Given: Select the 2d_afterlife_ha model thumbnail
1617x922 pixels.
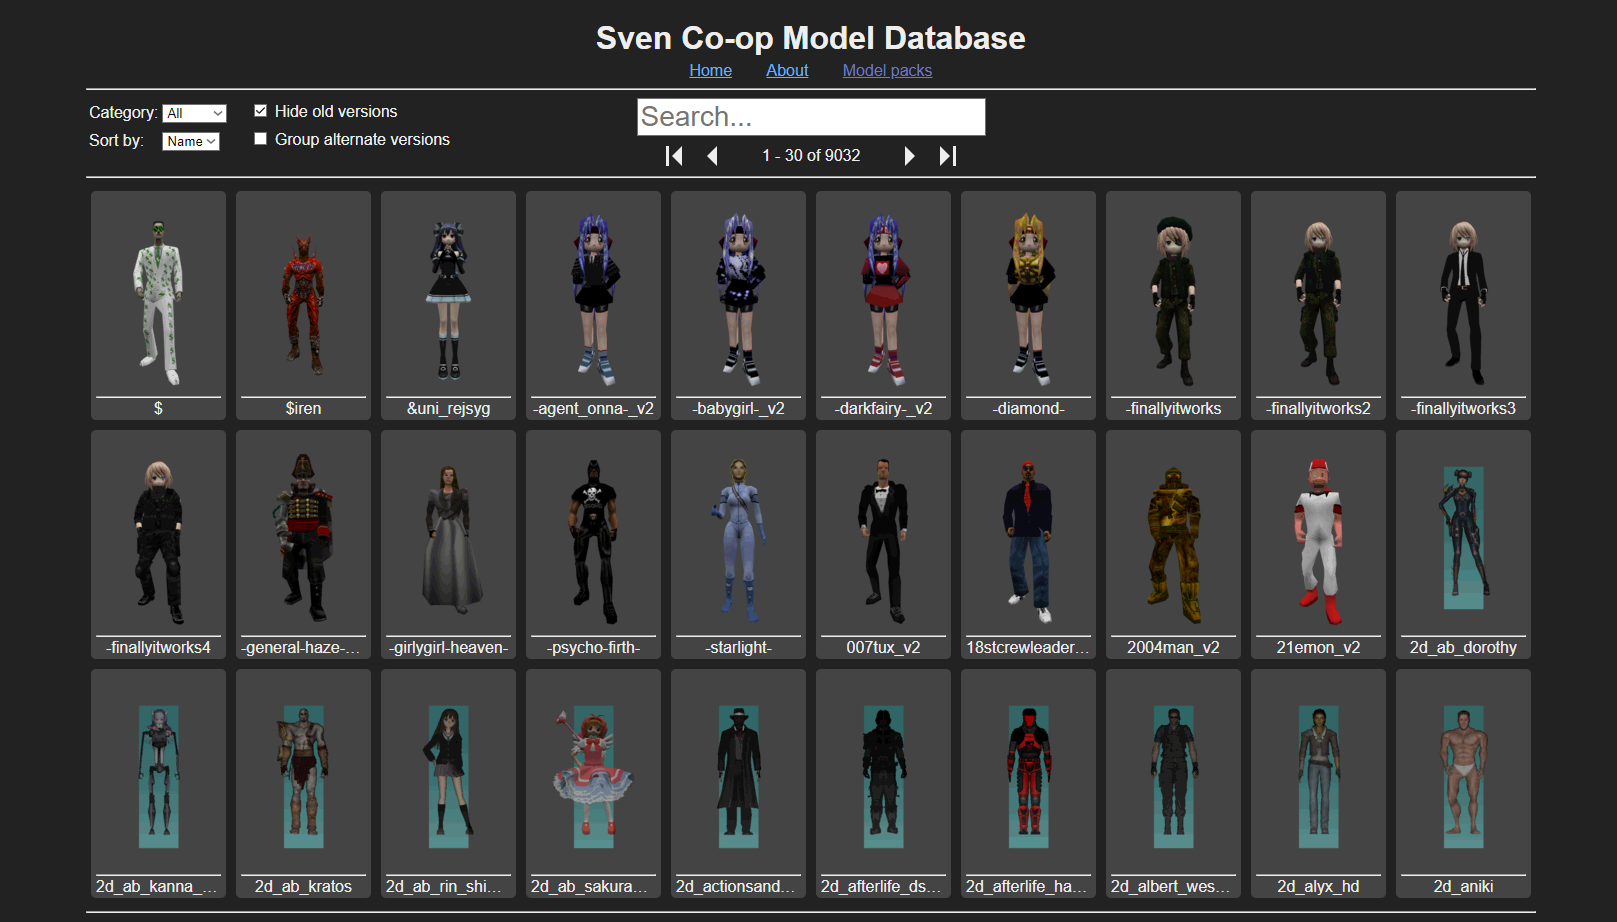Looking at the screenshot, I should [x=1028, y=784].
